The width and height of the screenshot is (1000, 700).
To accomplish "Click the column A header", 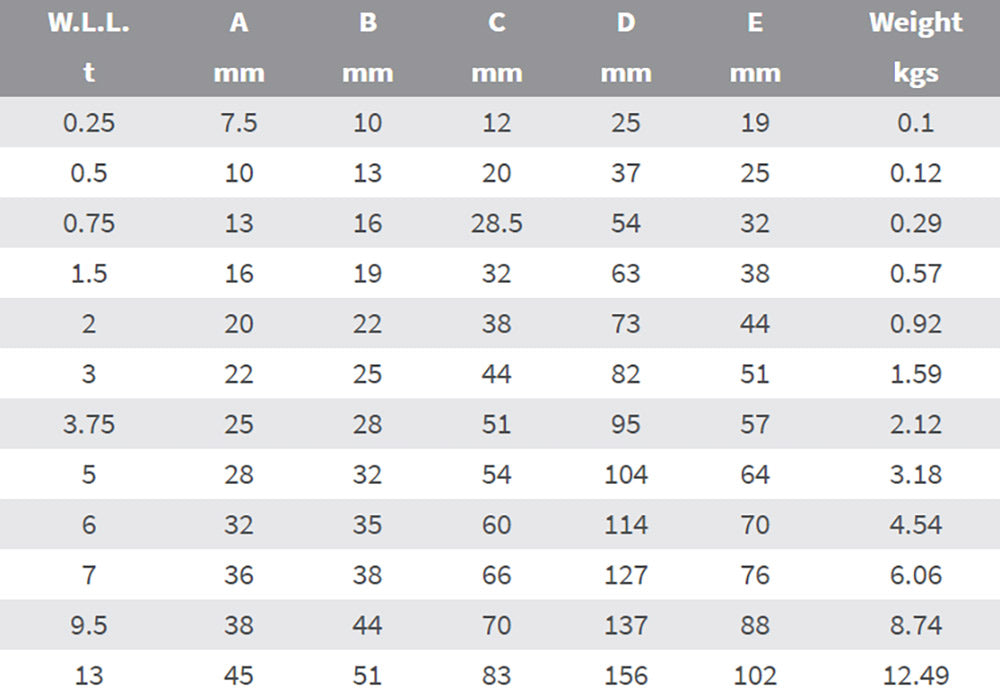I will pyautogui.click(x=239, y=22).
